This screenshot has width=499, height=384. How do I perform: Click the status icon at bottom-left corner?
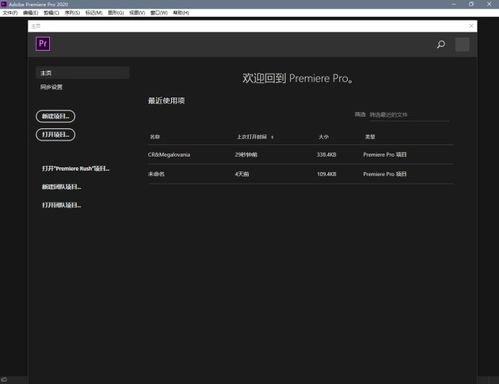4,380
